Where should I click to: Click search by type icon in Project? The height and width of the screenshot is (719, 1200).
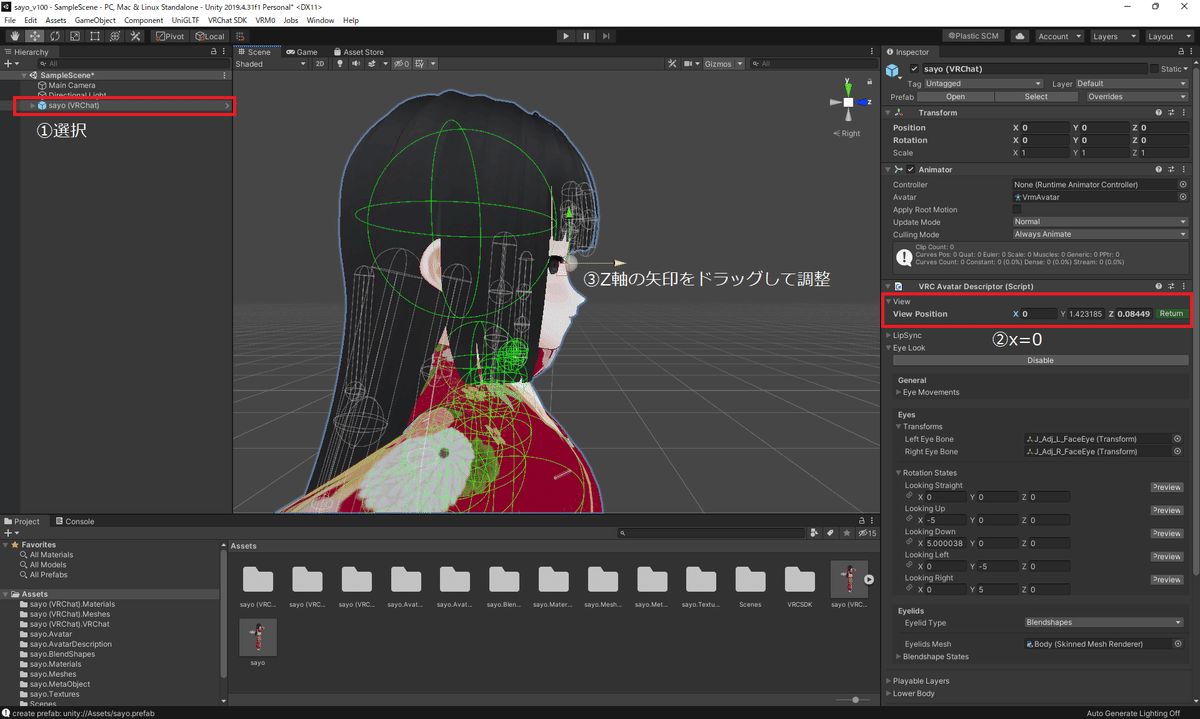[x=814, y=533]
